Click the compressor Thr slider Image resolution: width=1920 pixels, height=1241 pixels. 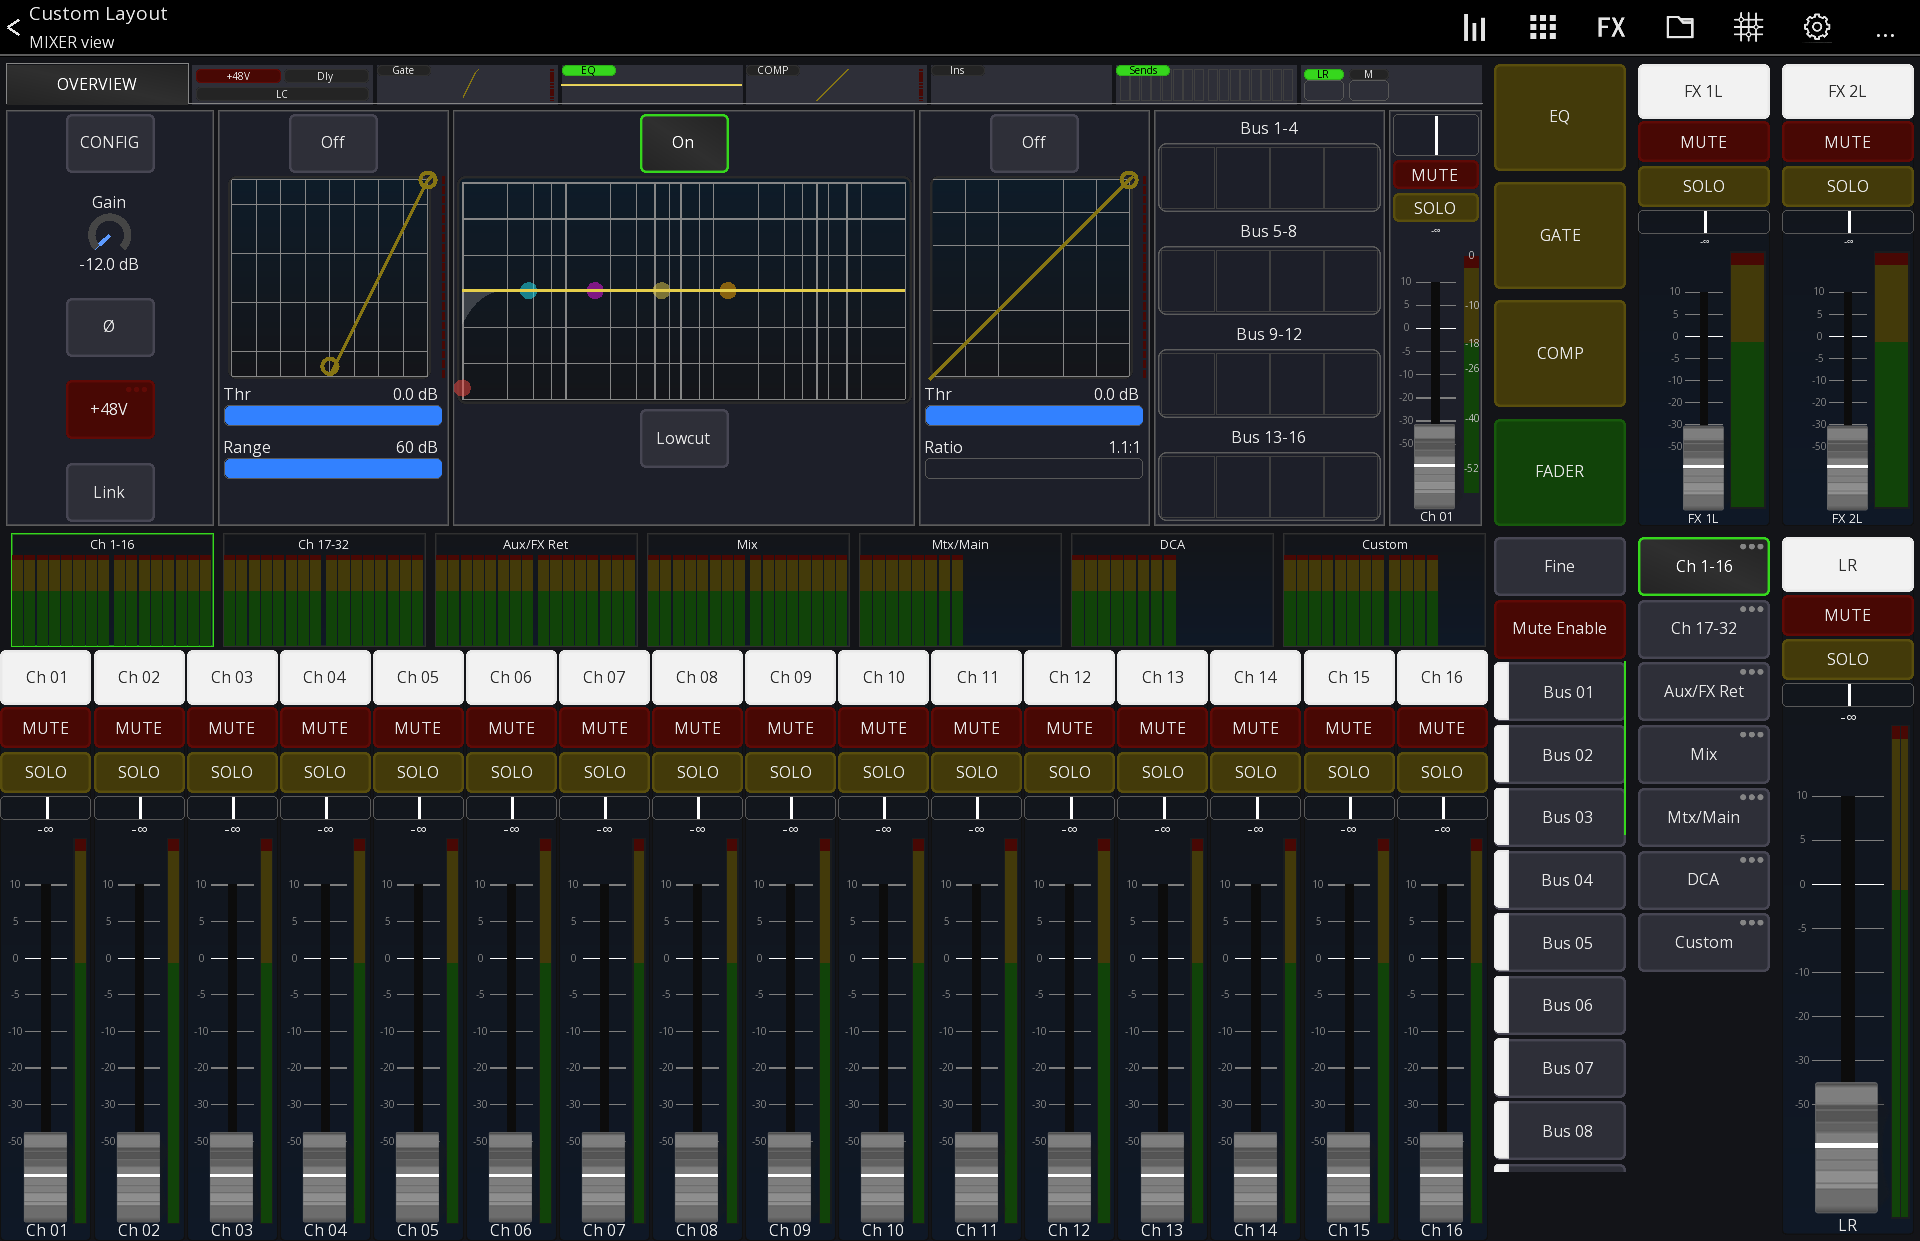tap(1034, 416)
